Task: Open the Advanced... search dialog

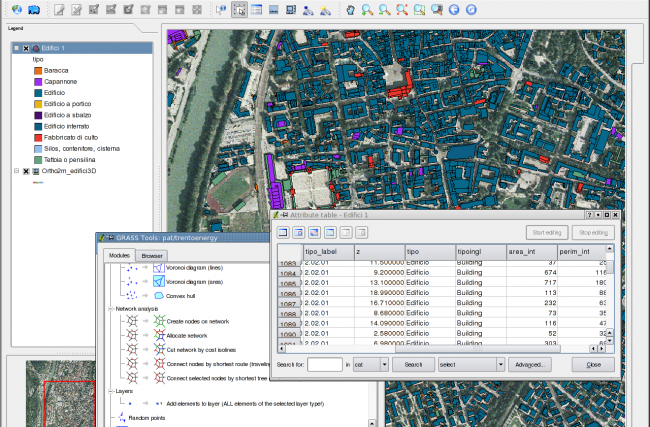Action: (529, 364)
